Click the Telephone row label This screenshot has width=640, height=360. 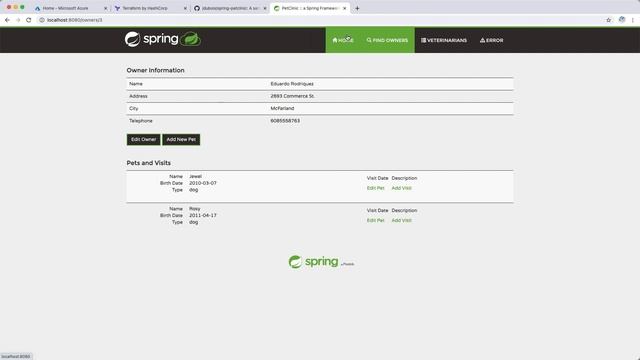[141, 121]
